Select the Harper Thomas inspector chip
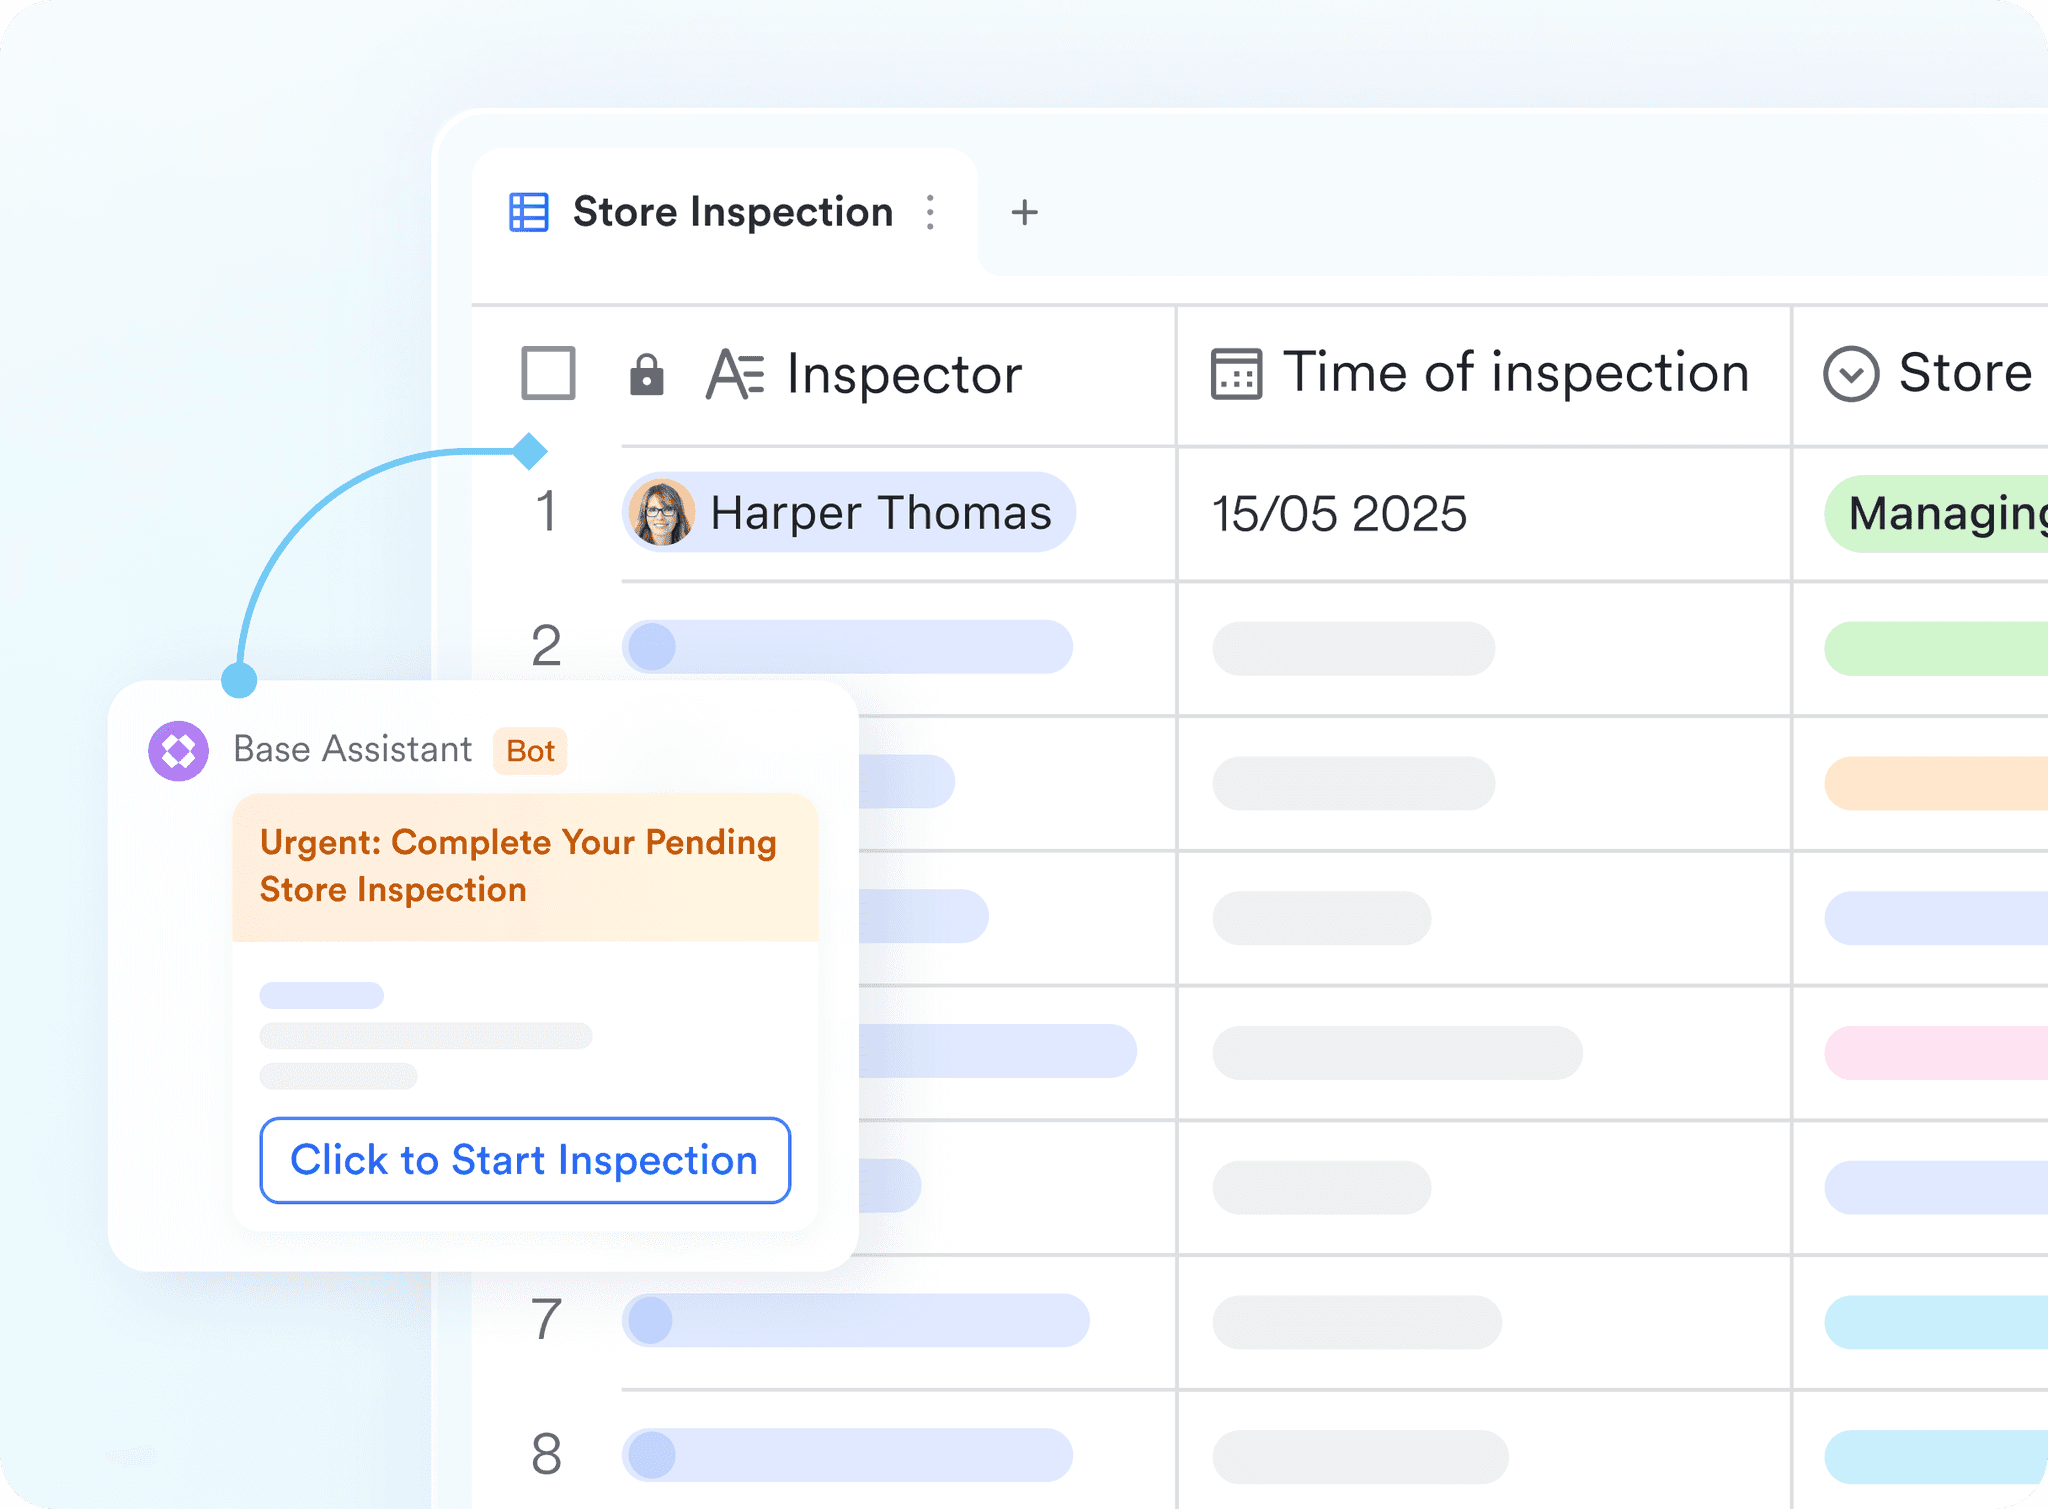Image resolution: width=2048 pixels, height=1509 pixels. [878, 513]
